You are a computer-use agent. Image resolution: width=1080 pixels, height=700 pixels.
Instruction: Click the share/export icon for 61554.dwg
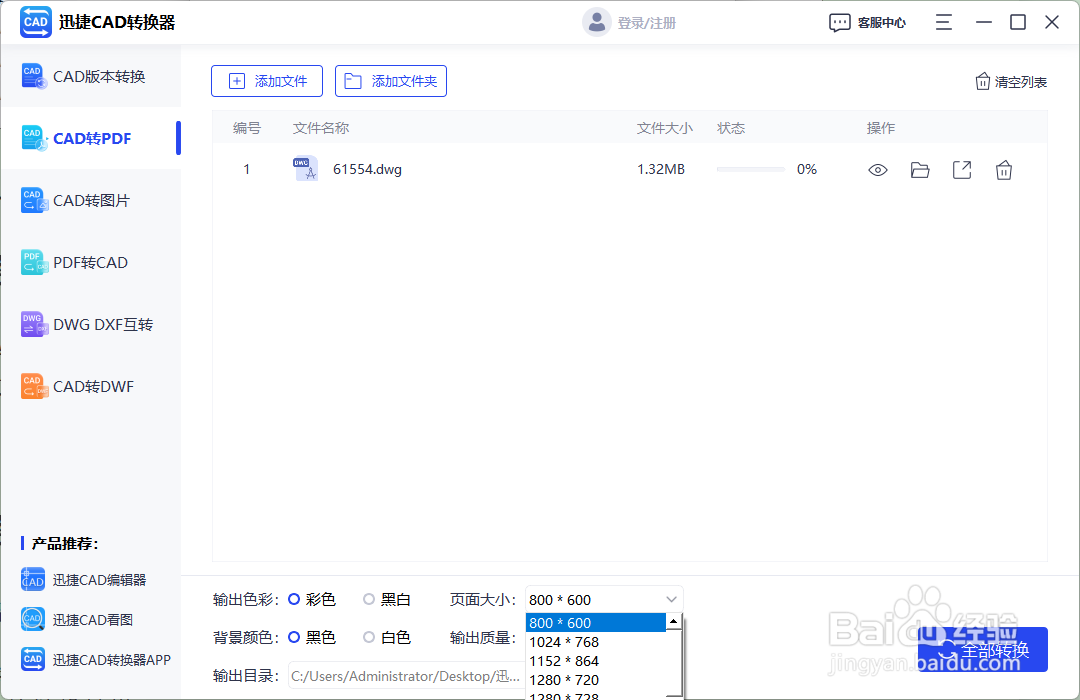click(962, 169)
